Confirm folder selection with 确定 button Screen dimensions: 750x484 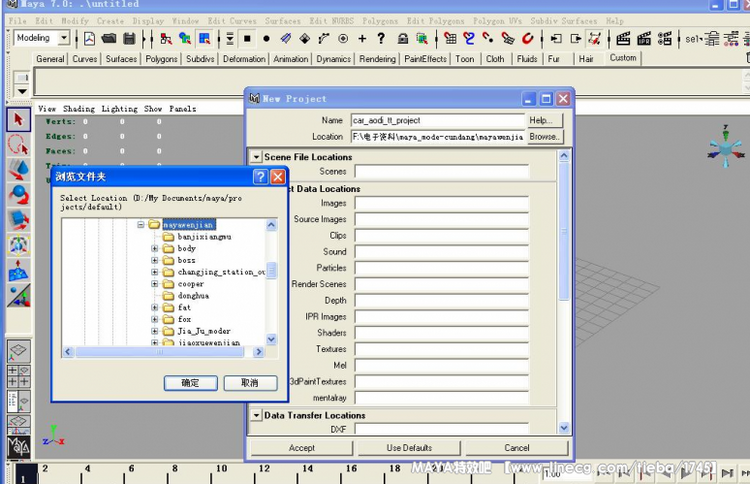[x=190, y=383]
